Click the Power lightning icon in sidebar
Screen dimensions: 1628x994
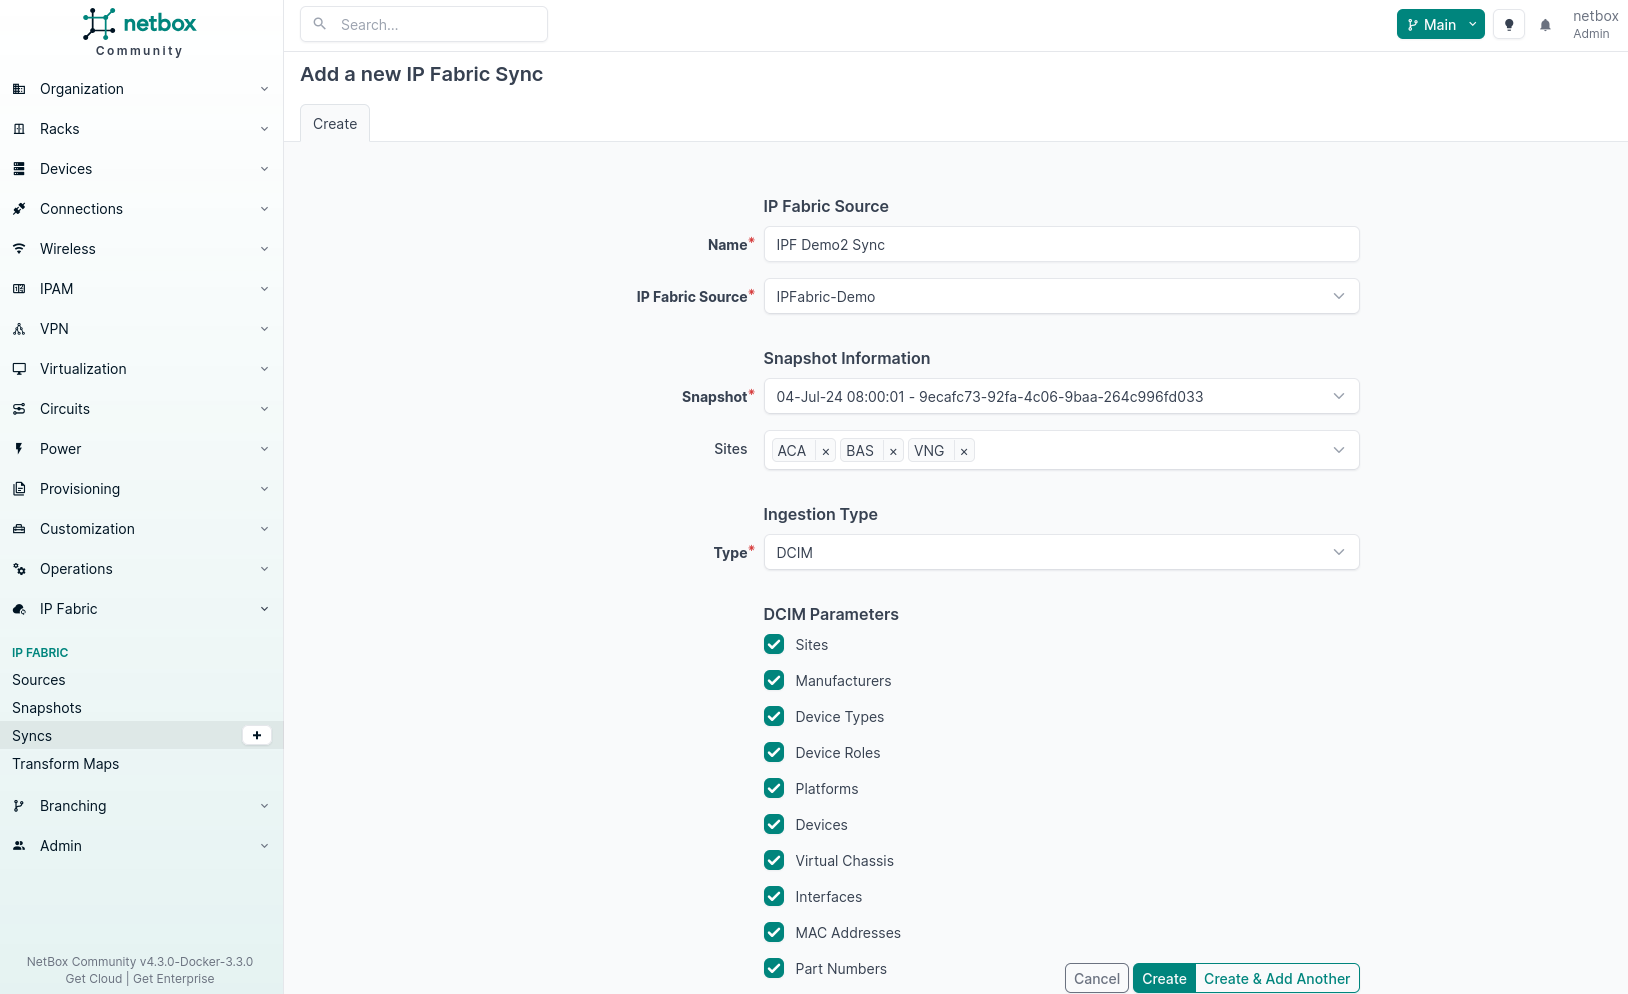(19, 449)
